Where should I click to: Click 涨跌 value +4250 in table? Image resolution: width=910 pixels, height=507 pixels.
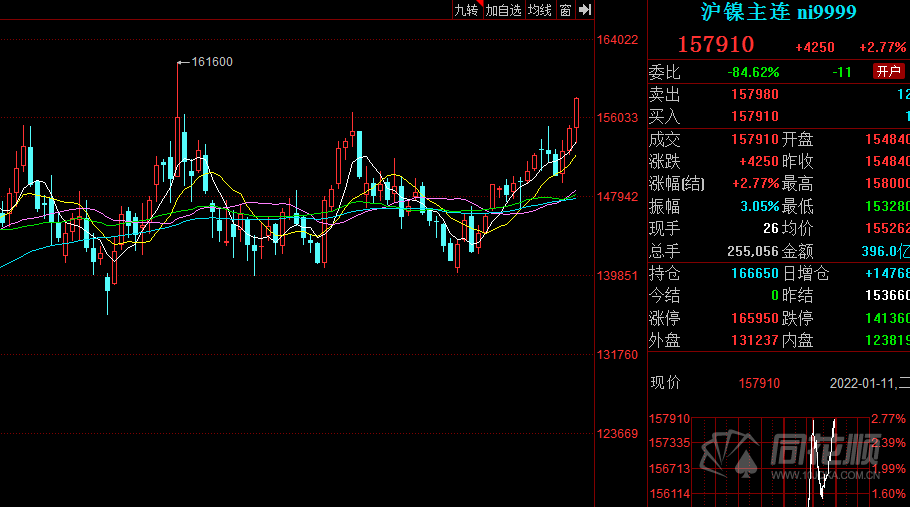(759, 161)
